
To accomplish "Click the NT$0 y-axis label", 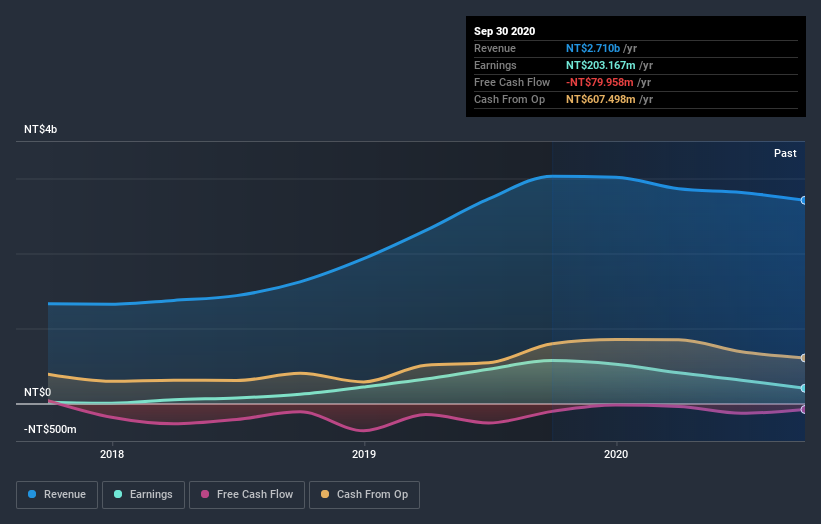I will point(38,392).
